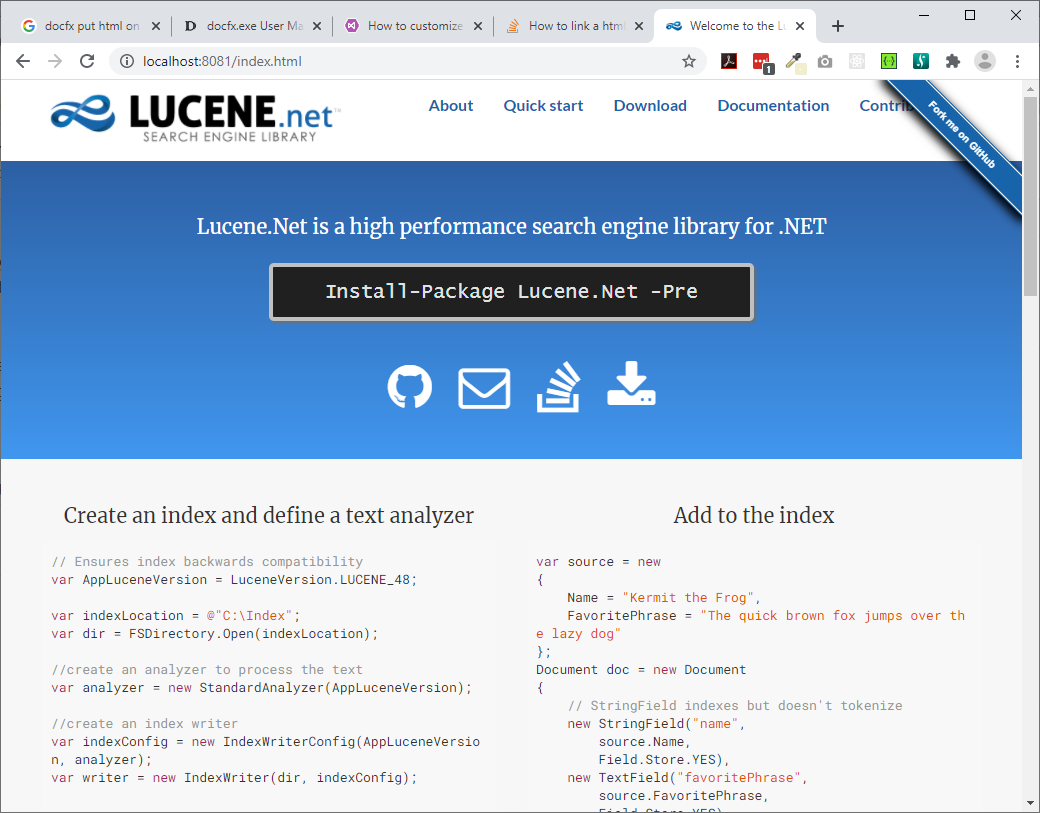Click the Fork me on GitHub ribbon
The width and height of the screenshot is (1040, 813).
[962, 135]
